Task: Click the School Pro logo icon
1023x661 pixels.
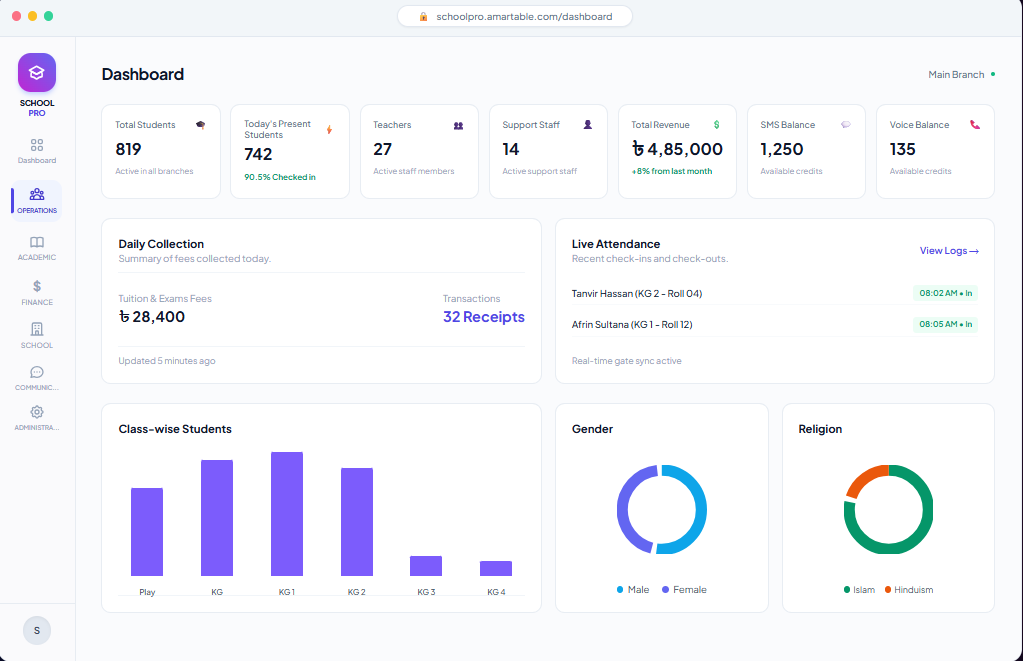Action: [37, 72]
